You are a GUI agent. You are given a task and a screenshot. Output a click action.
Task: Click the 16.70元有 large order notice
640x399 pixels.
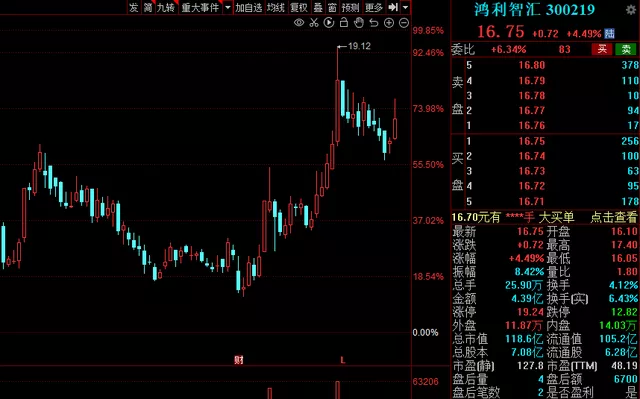(476, 217)
